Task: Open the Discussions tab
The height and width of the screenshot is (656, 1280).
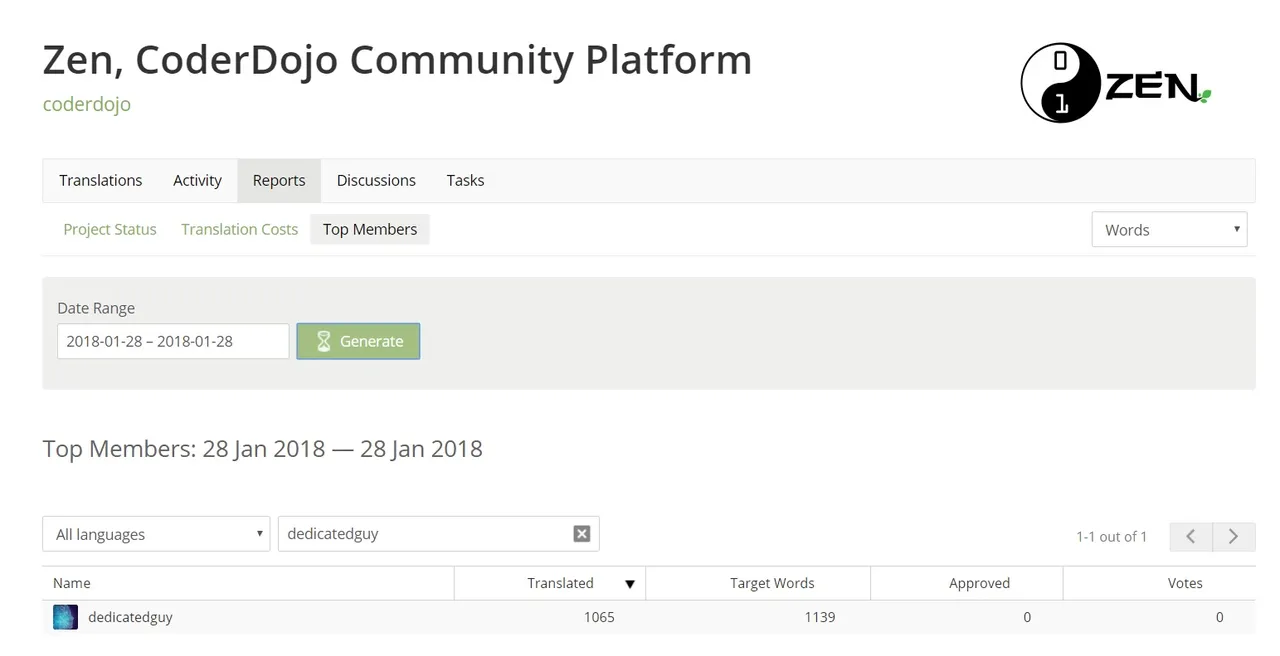Action: (x=376, y=180)
